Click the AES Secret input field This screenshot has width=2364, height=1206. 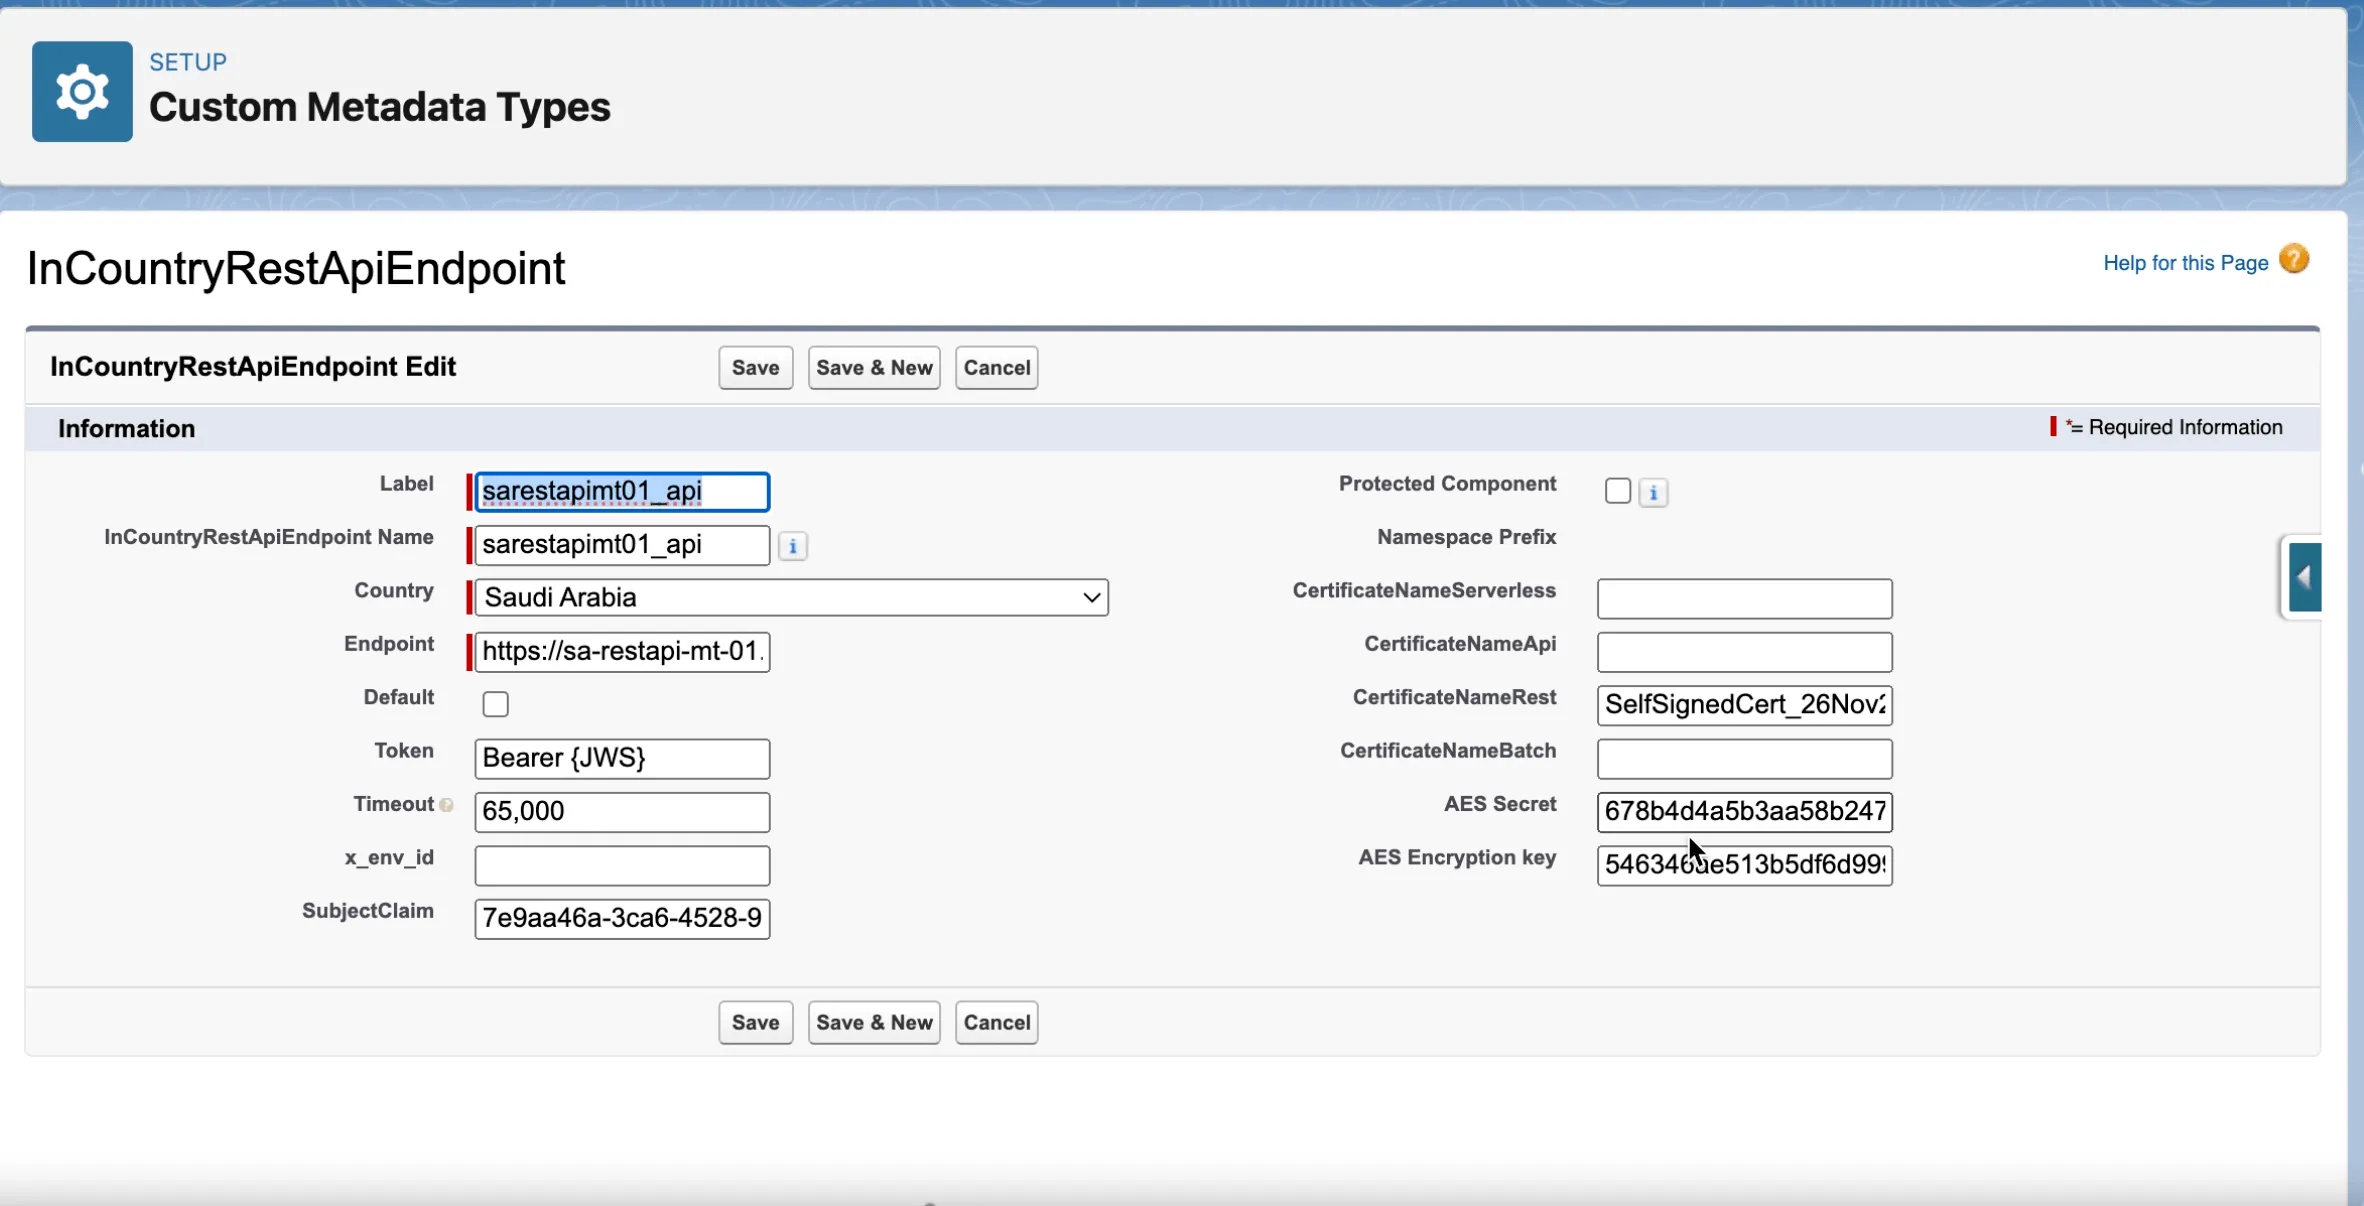[x=1743, y=811]
